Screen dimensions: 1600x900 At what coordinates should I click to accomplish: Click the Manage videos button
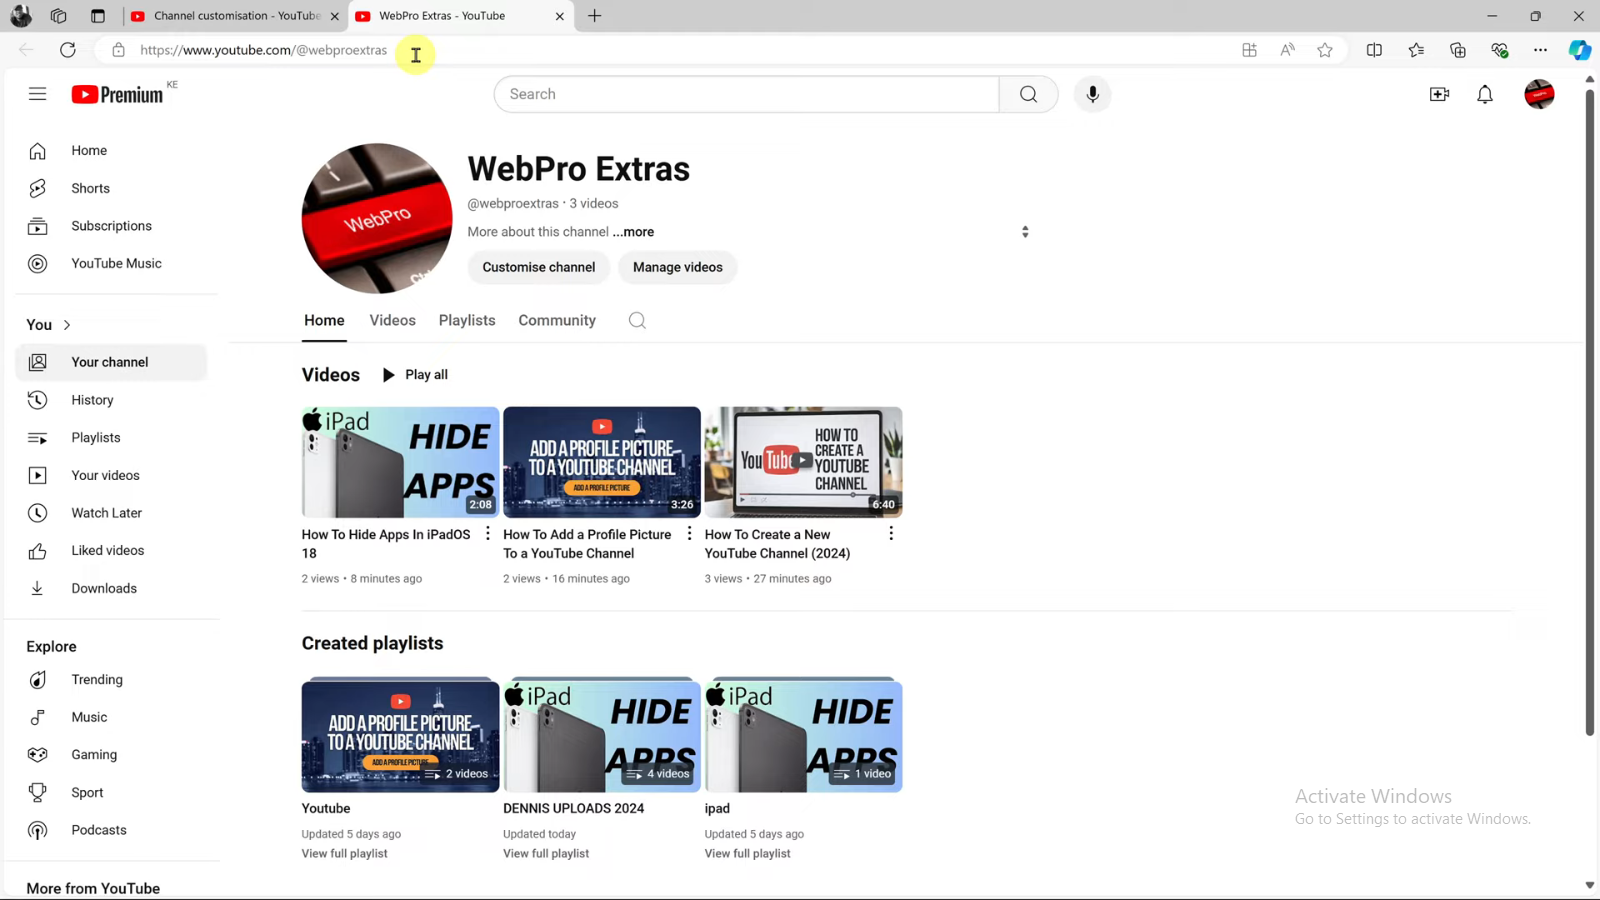pyautogui.click(x=678, y=267)
